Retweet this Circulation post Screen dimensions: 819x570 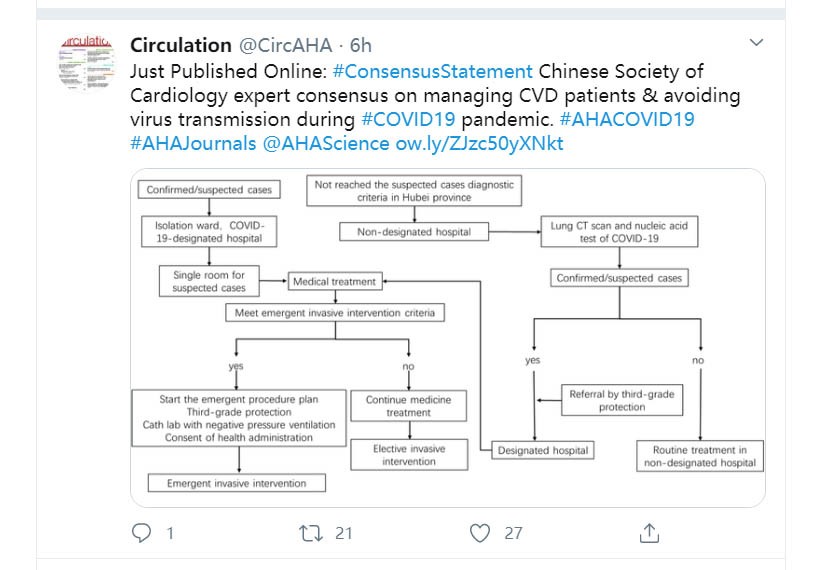[311, 533]
